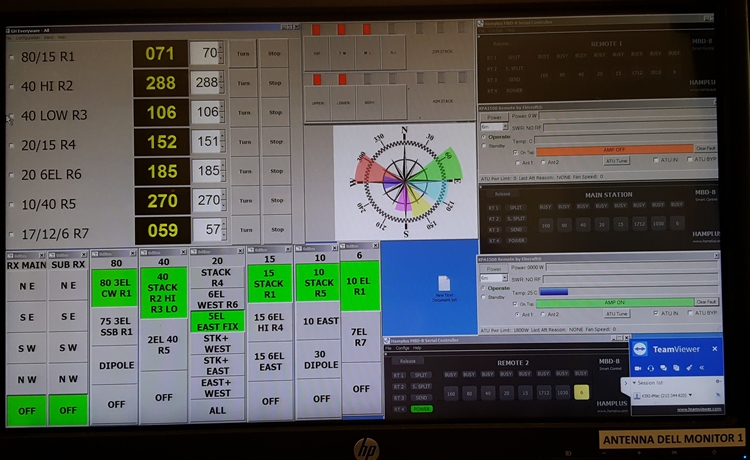Click S. SPLIT in REMOTE 2 panel
Screen dimensions: 750x460
point(421,386)
